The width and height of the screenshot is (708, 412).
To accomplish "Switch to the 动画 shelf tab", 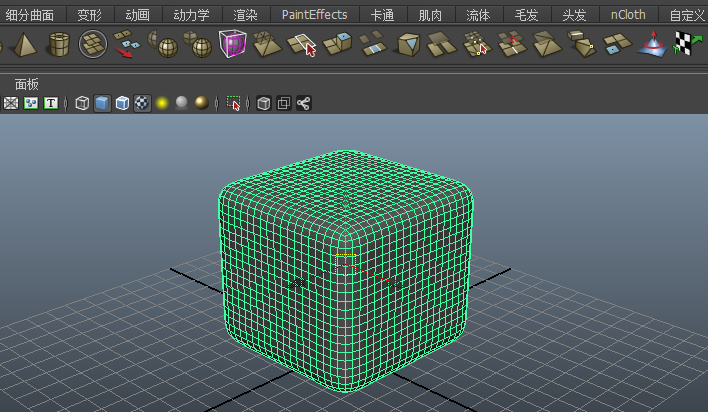I will click(x=138, y=15).
